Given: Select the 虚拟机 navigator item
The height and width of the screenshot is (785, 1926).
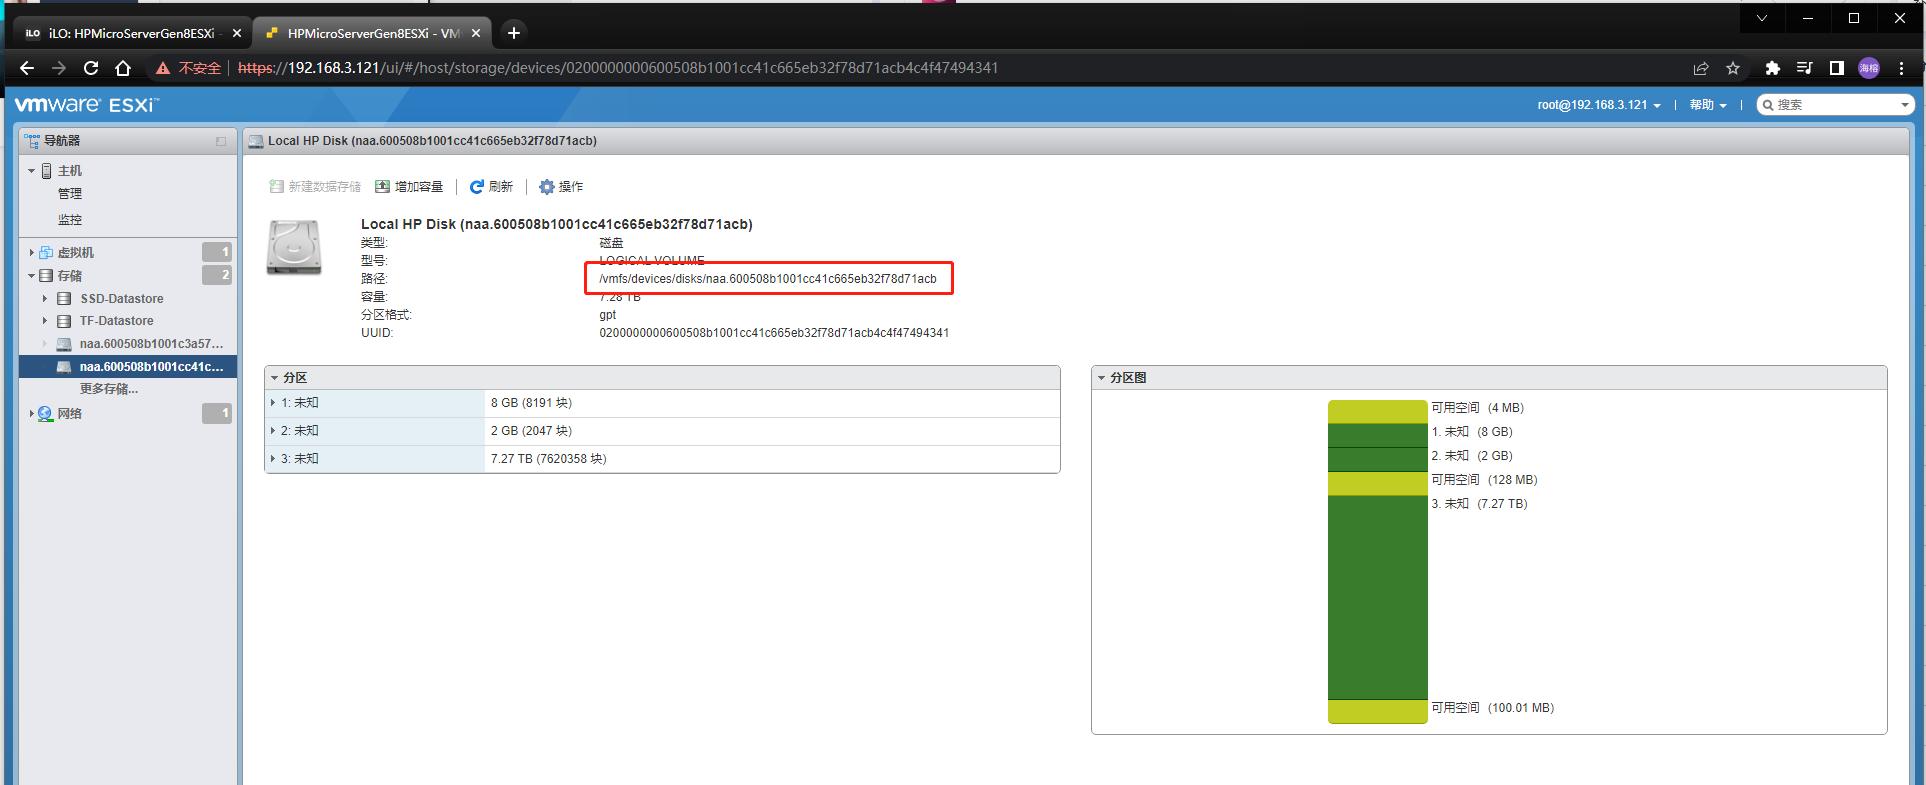Looking at the screenshot, I should pyautogui.click(x=76, y=253).
